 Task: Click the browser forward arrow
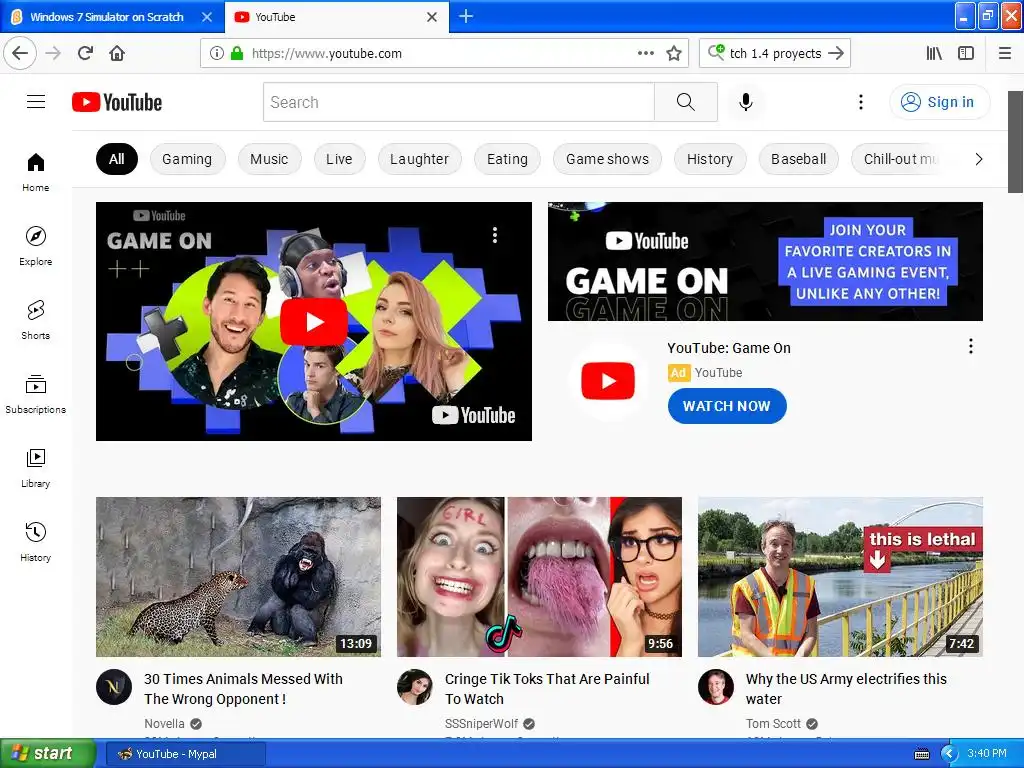(53, 54)
